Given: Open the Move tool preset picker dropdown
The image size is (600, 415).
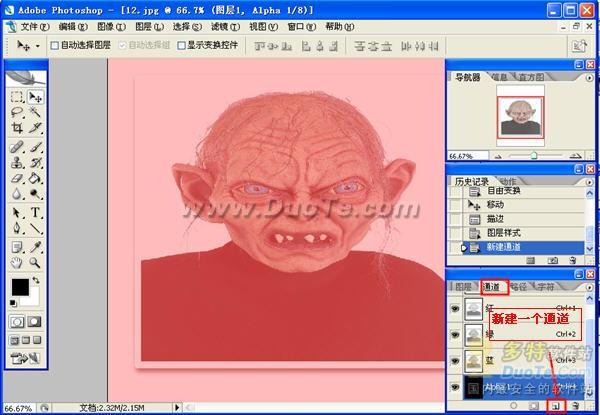Looking at the screenshot, I should [x=38, y=46].
